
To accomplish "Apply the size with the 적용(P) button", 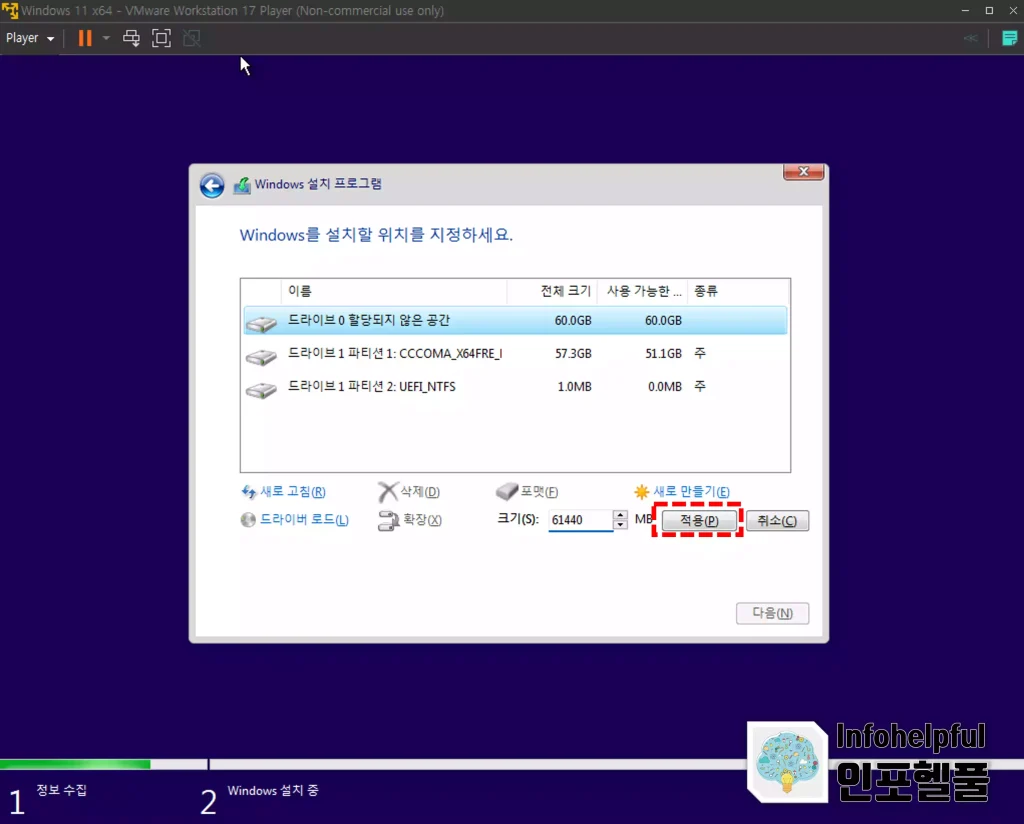I will 699,520.
